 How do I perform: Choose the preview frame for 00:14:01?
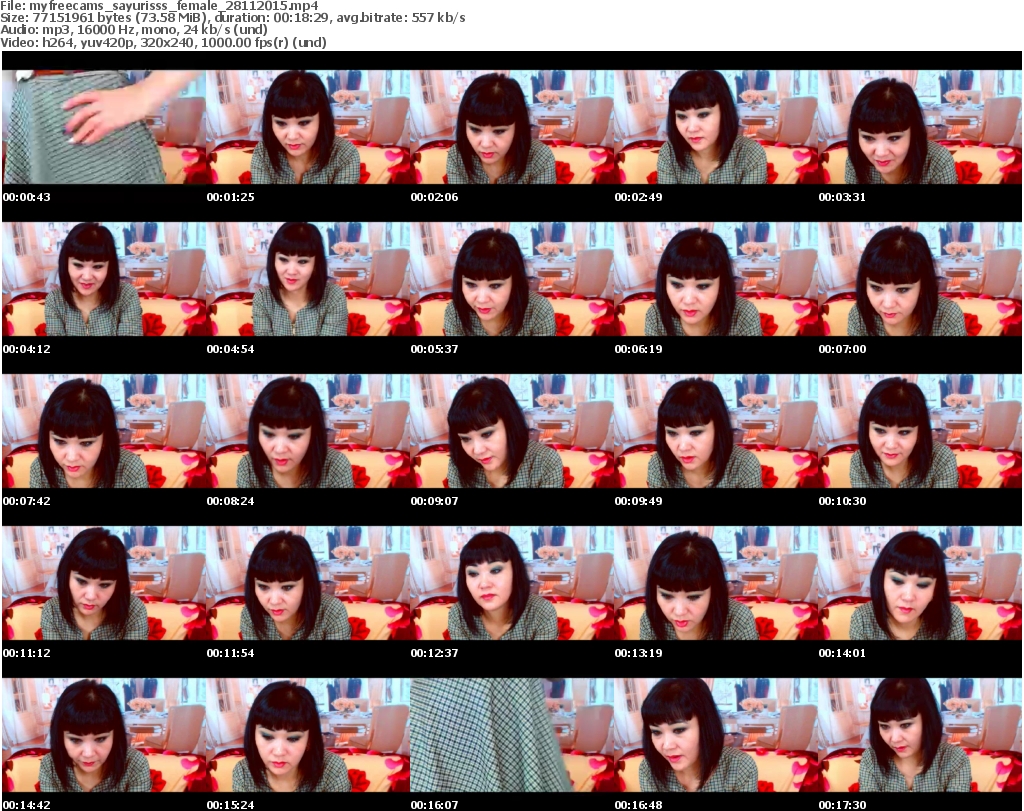click(920, 583)
